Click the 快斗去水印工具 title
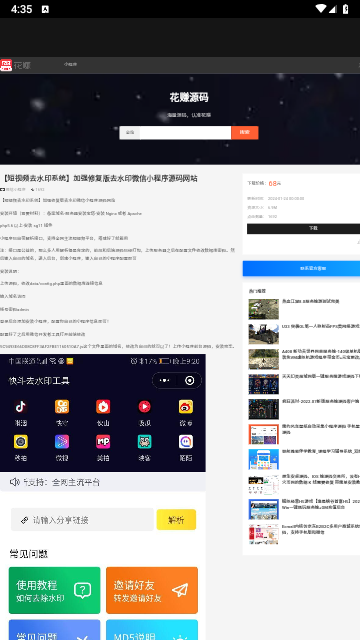360x640 pixels. tap(39, 381)
